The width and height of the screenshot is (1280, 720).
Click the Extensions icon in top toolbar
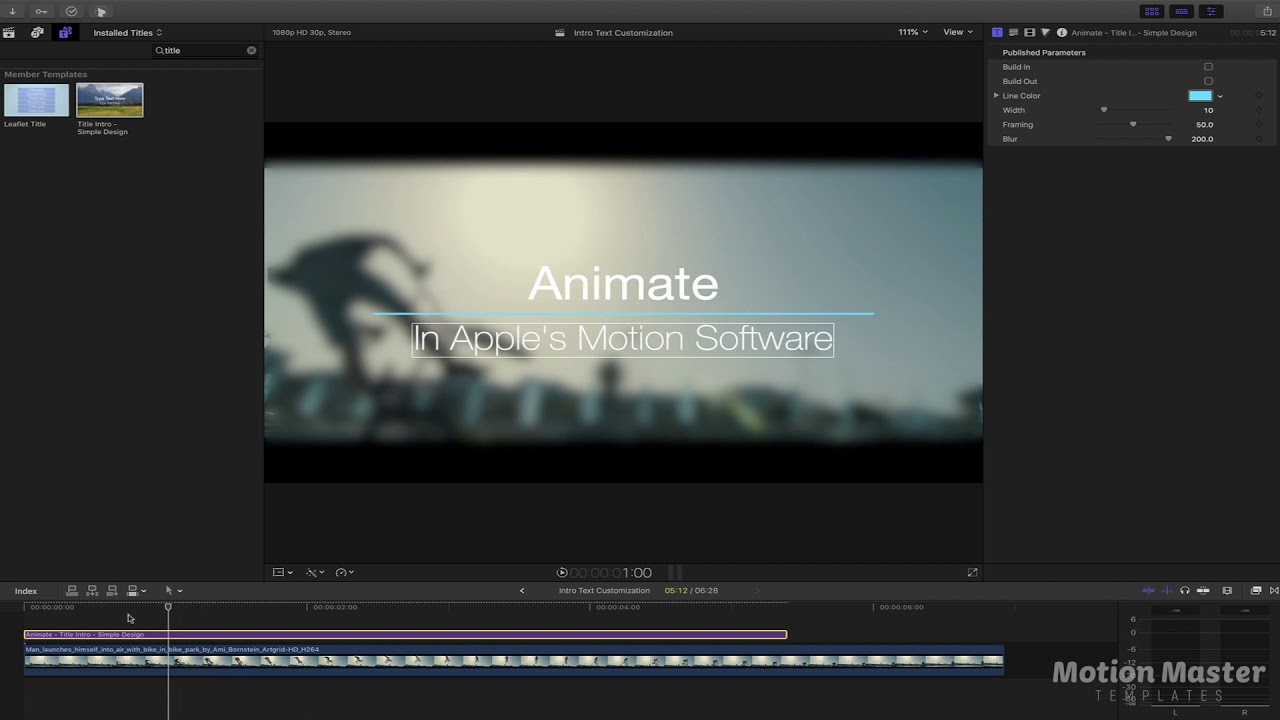pos(101,12)
